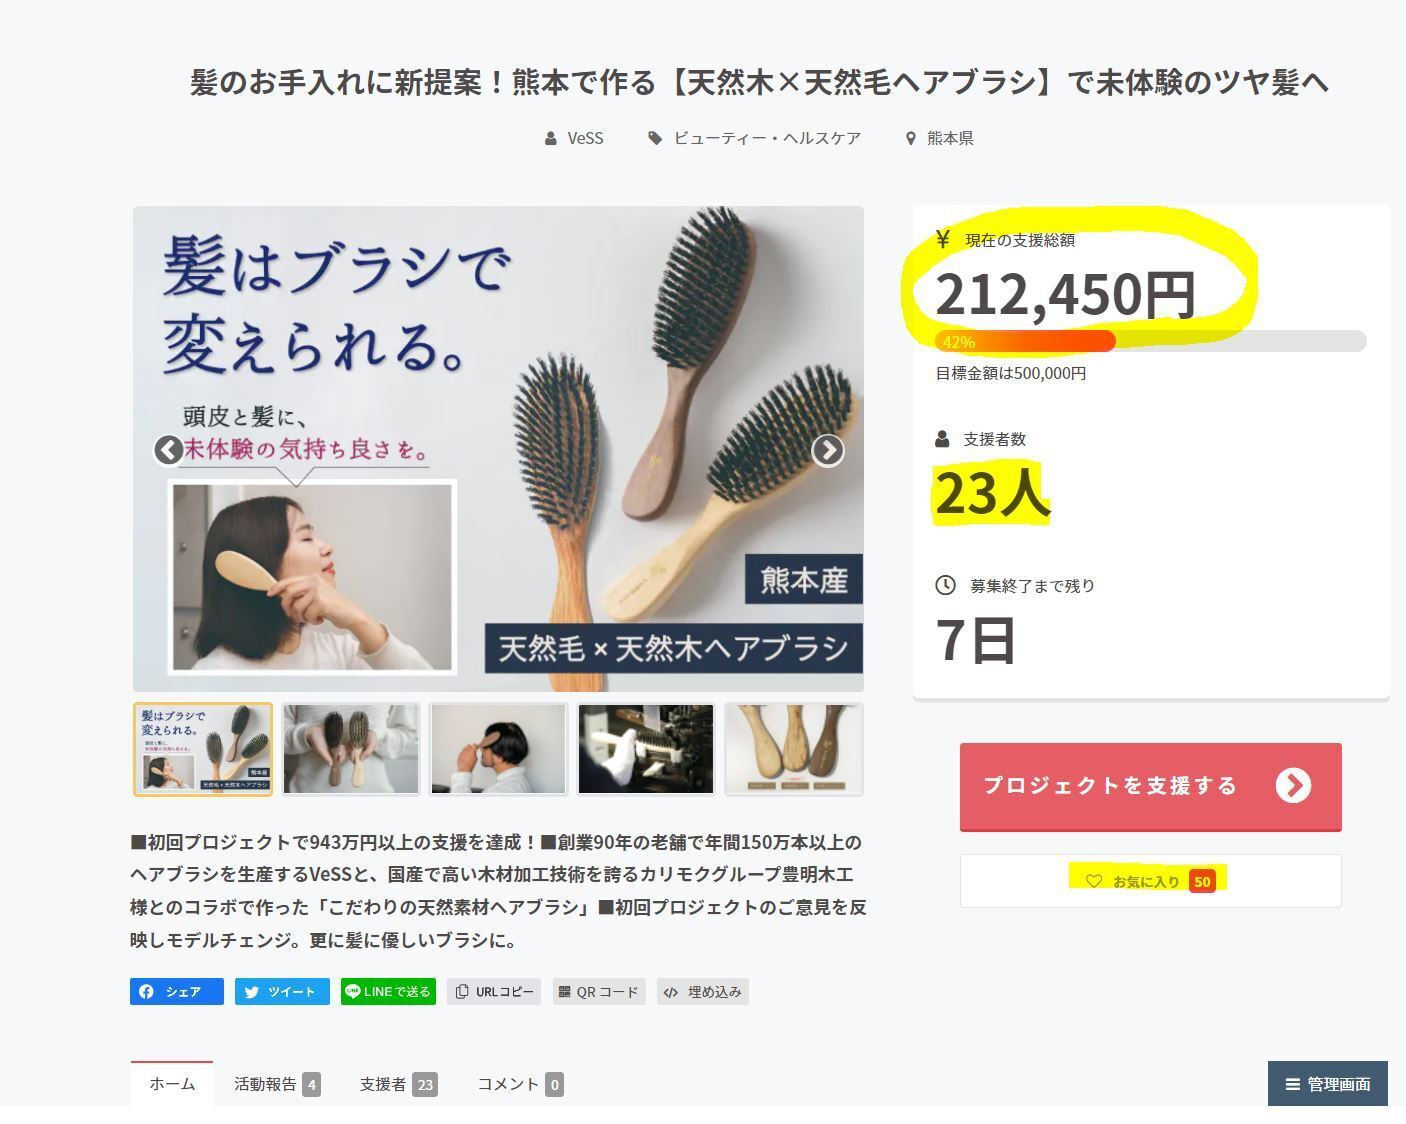Send project via LINEで送る button

click(388, 992)
